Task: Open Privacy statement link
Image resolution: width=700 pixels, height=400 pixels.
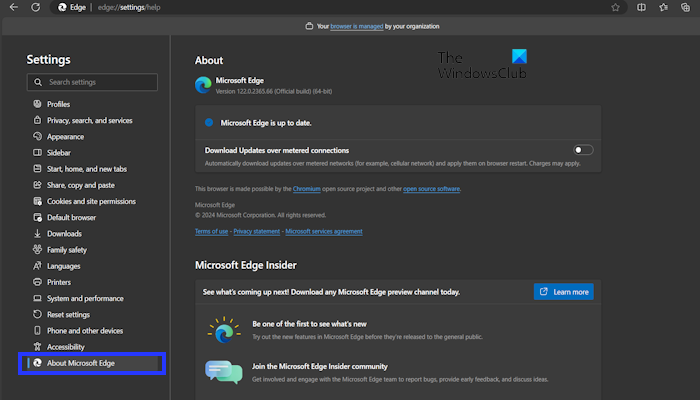Action: click(257, 231)
